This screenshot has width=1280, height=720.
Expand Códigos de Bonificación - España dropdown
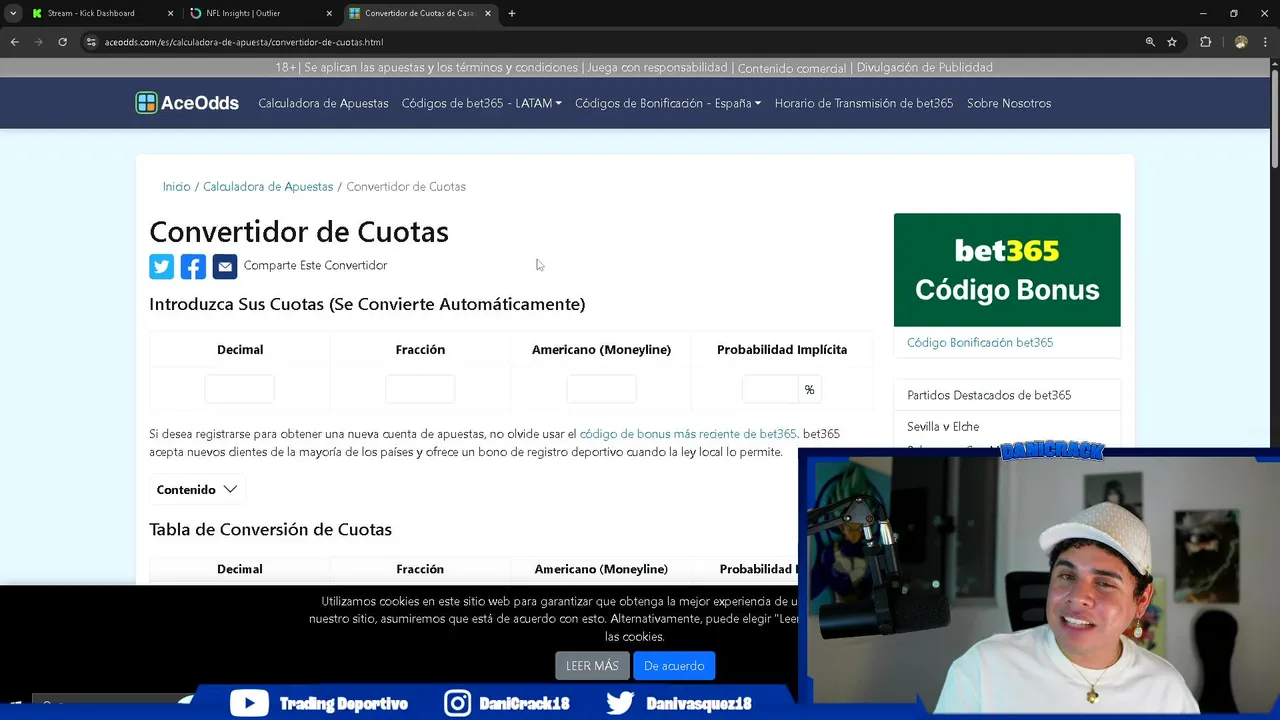click(x=668, y=103)
